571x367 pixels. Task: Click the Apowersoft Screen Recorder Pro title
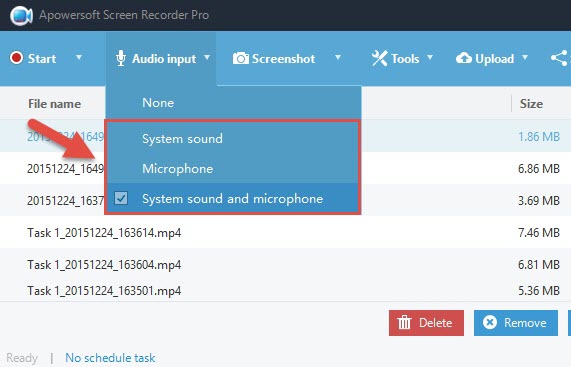(x=124, y=15)
